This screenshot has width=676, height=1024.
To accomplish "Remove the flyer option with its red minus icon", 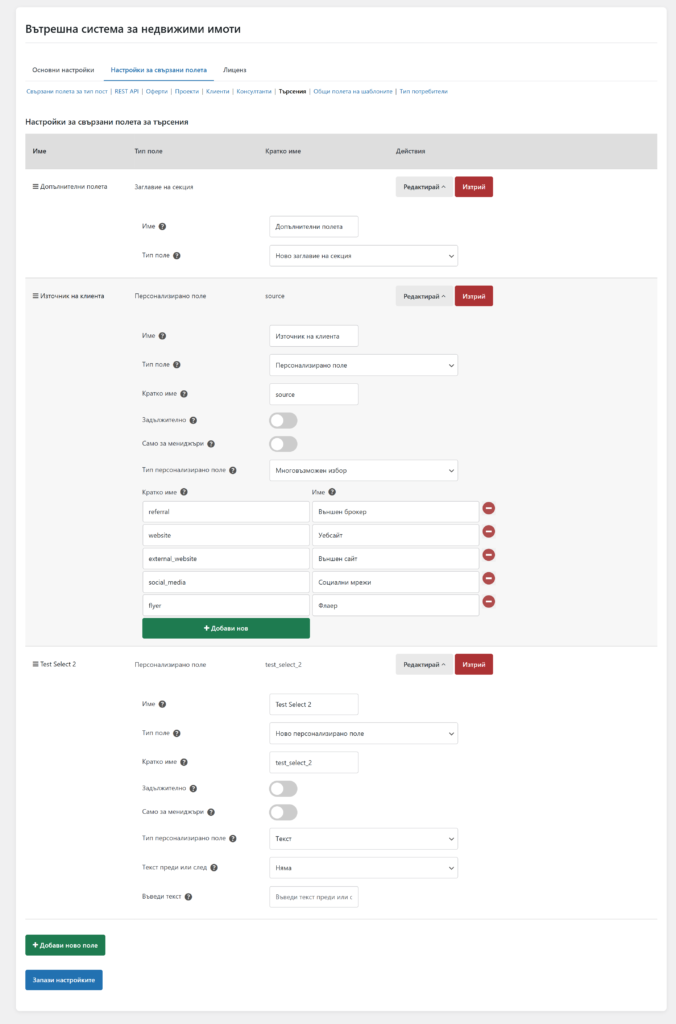I will (489, 601).
